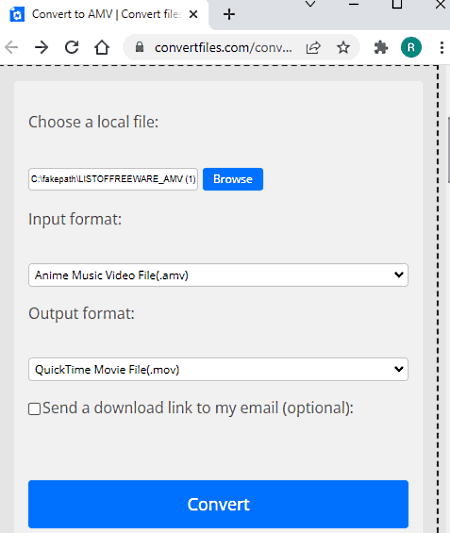Viewport: 450px width, 533px height.
Task: Go back with the browser back arrow
Action: 12,47
